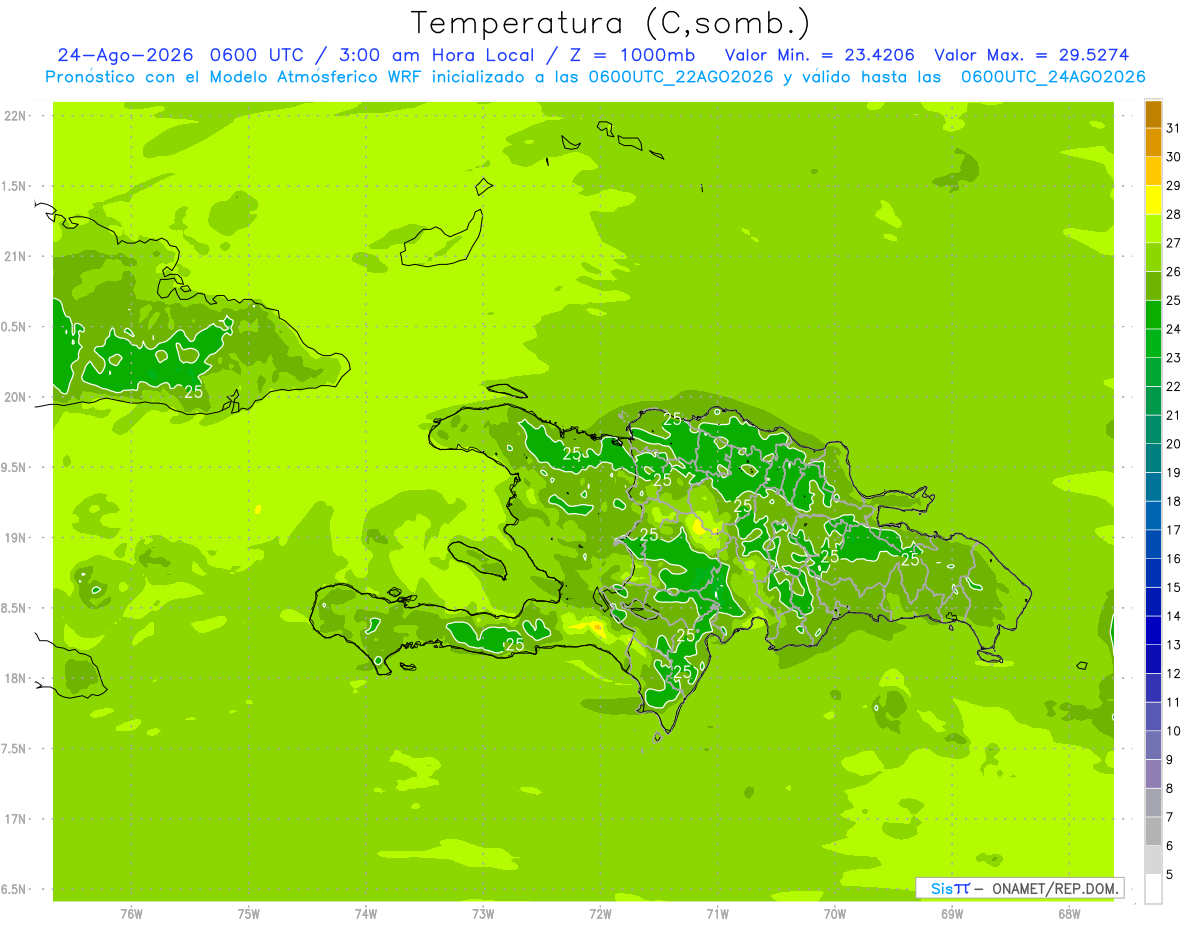This screenshot has width=1200, height=927.
Task: Click the 25 contour label on Haiti's southern peninsula
Action: 515,645
